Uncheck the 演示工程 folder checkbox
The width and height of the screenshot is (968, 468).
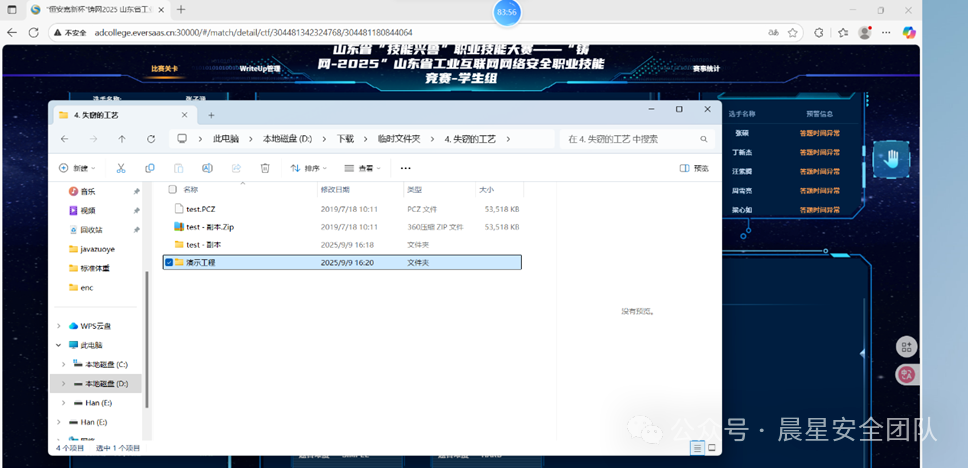(x=168, y=262)
